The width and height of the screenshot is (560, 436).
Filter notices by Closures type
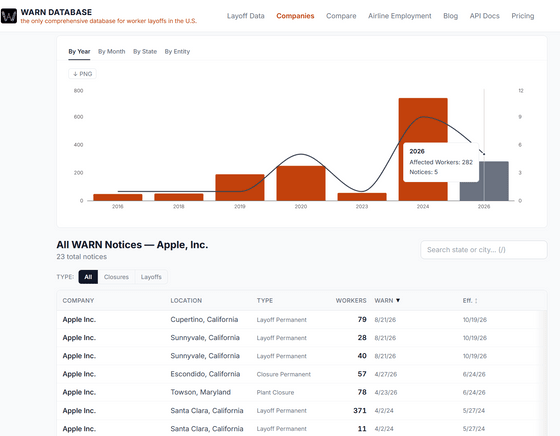[x=116, y=277]
